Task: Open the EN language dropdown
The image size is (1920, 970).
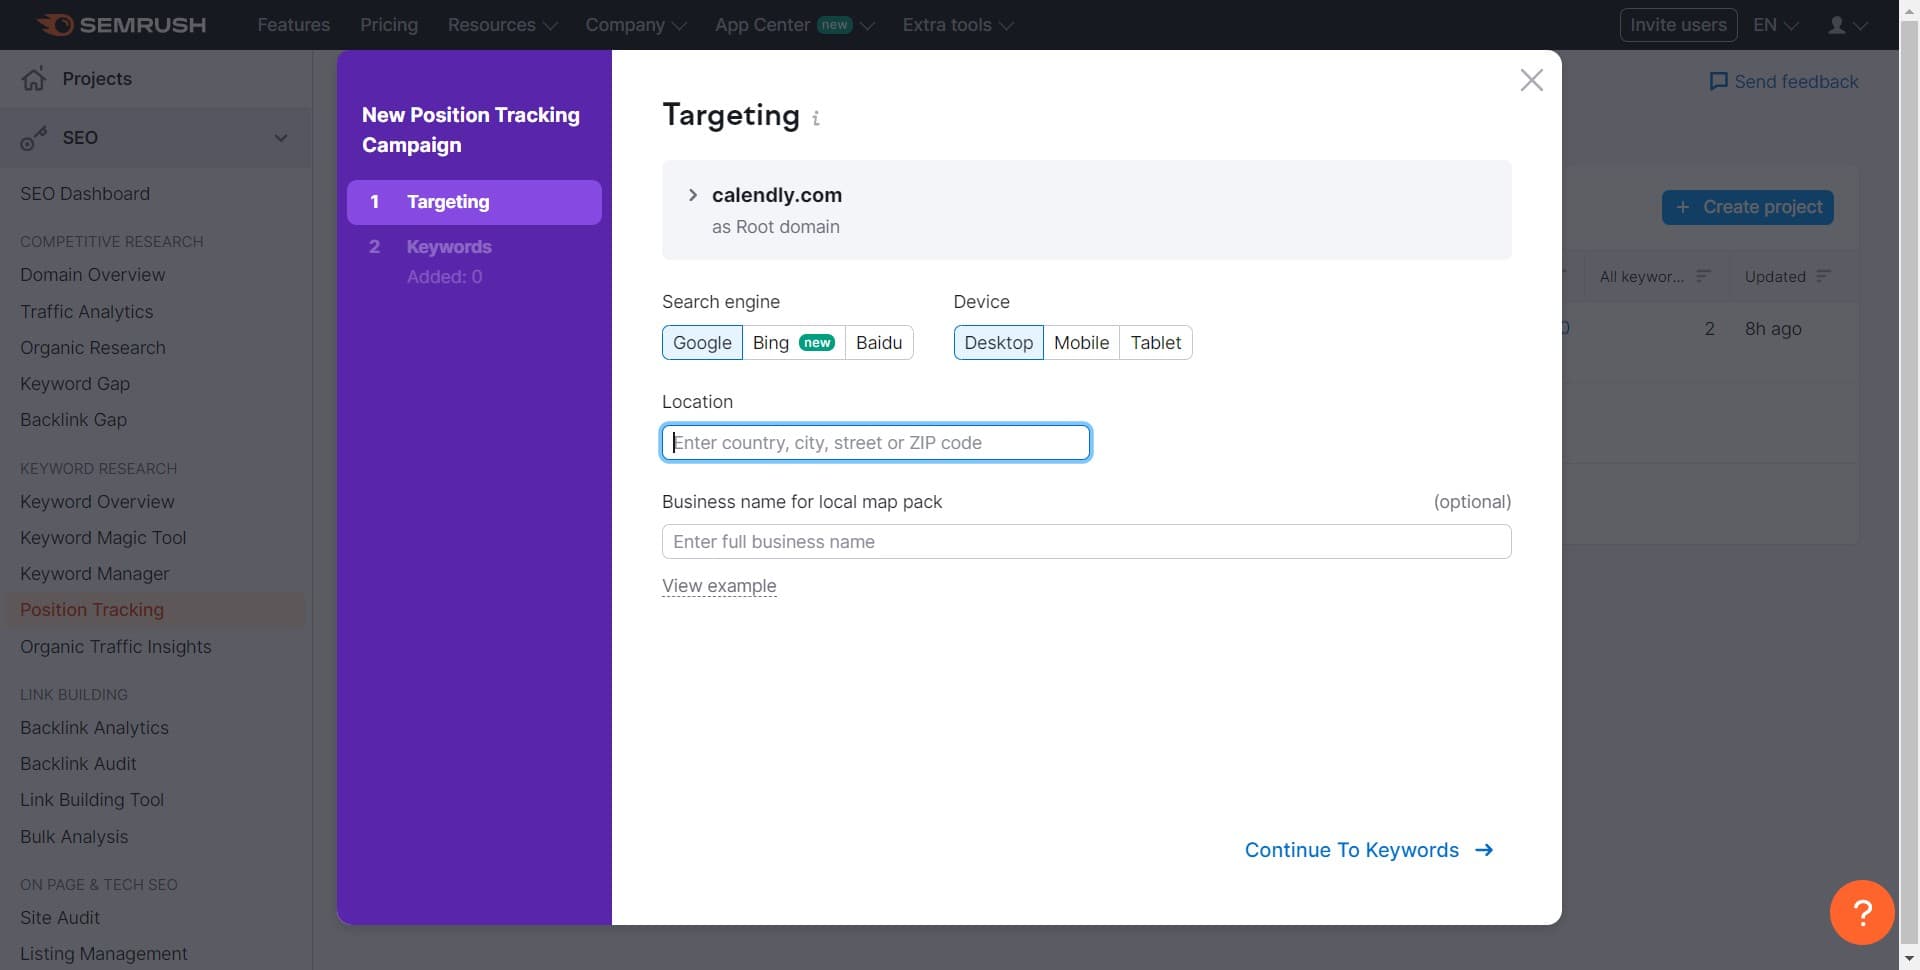Action: pyautogui.click(x=1775, y=25)
